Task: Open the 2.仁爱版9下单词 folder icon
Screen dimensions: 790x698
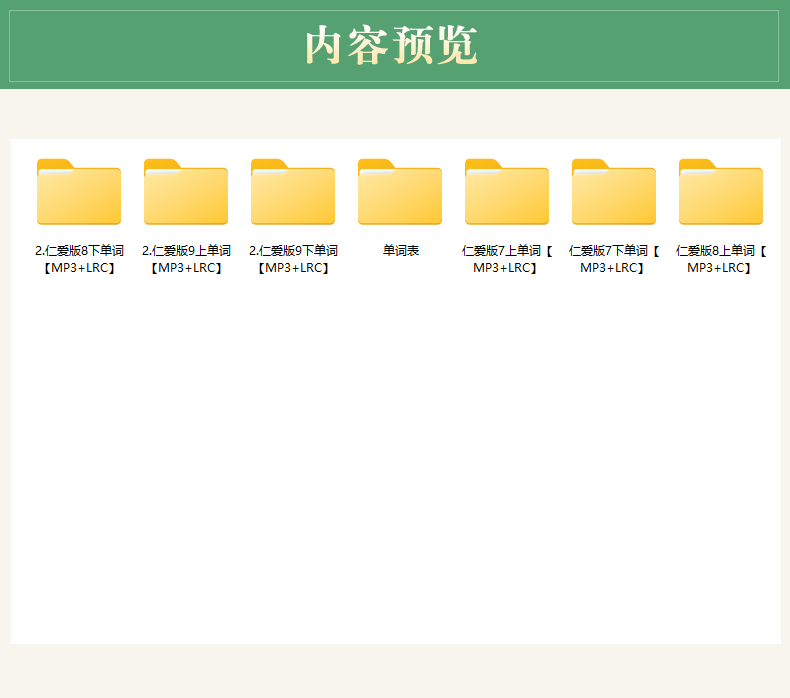Action: click(x=293, y=192)
